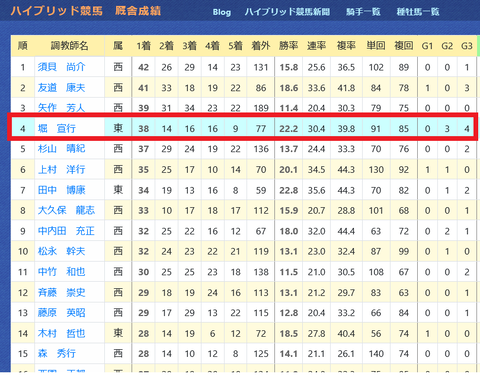480x380 pixels.
Task: Select 複率 value 33.2 in 藤原 英昭 row
Action: [346, 313]
